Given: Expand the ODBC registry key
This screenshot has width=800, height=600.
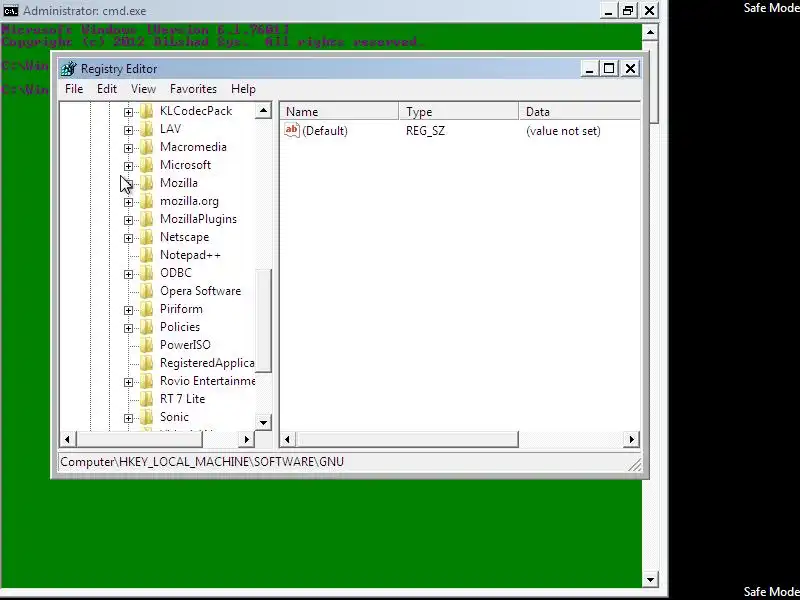Looking at the screenshot, I should pyautogui.click(x=128, y=274).
